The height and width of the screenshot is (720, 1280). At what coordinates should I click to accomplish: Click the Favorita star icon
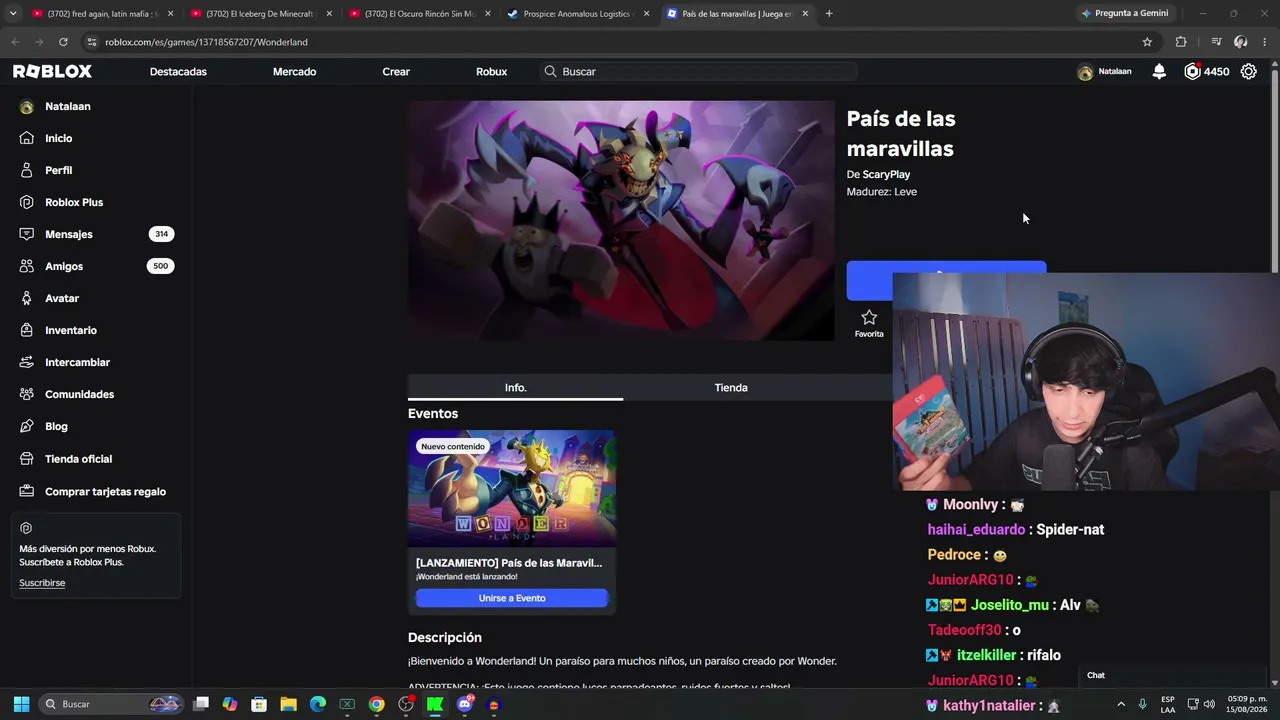(869, 317)
